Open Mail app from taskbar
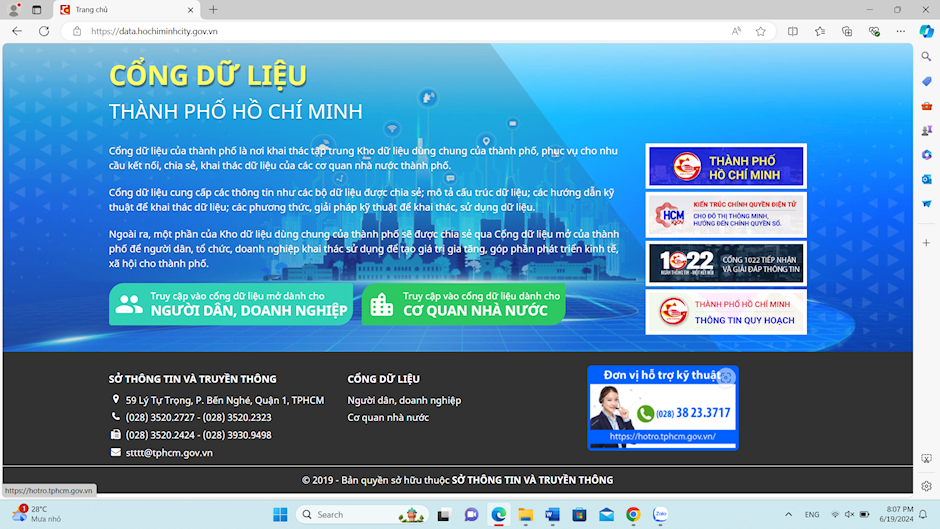The image size is (940, 529). coord(606,515)
